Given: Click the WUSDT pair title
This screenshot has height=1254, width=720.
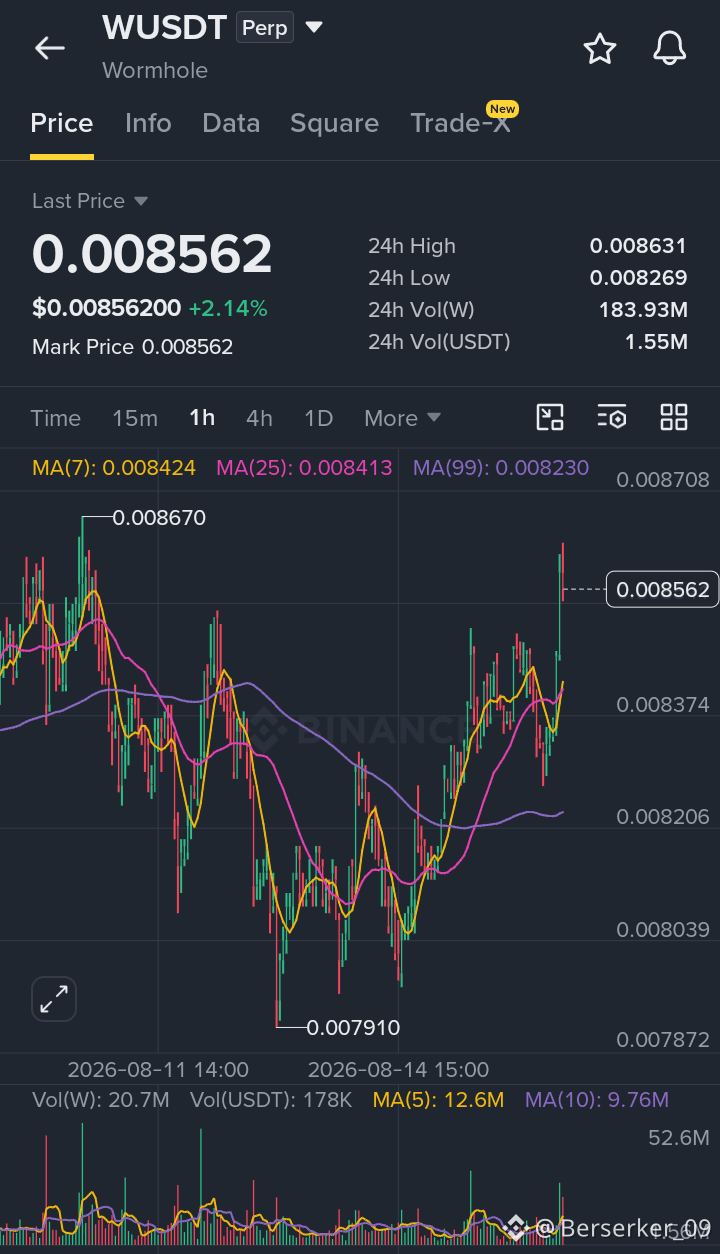Looking at the screenshot, I should click(x=165, y=28).
